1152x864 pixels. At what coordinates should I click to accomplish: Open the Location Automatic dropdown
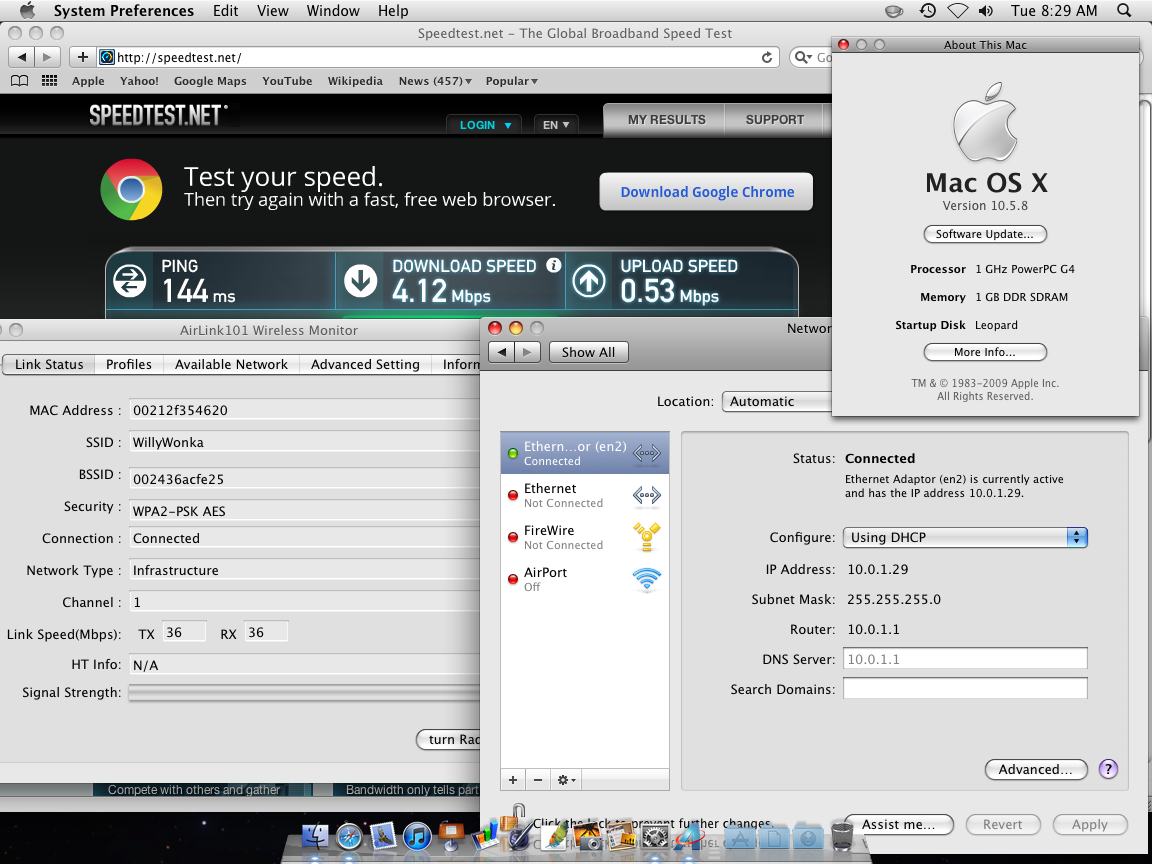[x=777, y=401]
